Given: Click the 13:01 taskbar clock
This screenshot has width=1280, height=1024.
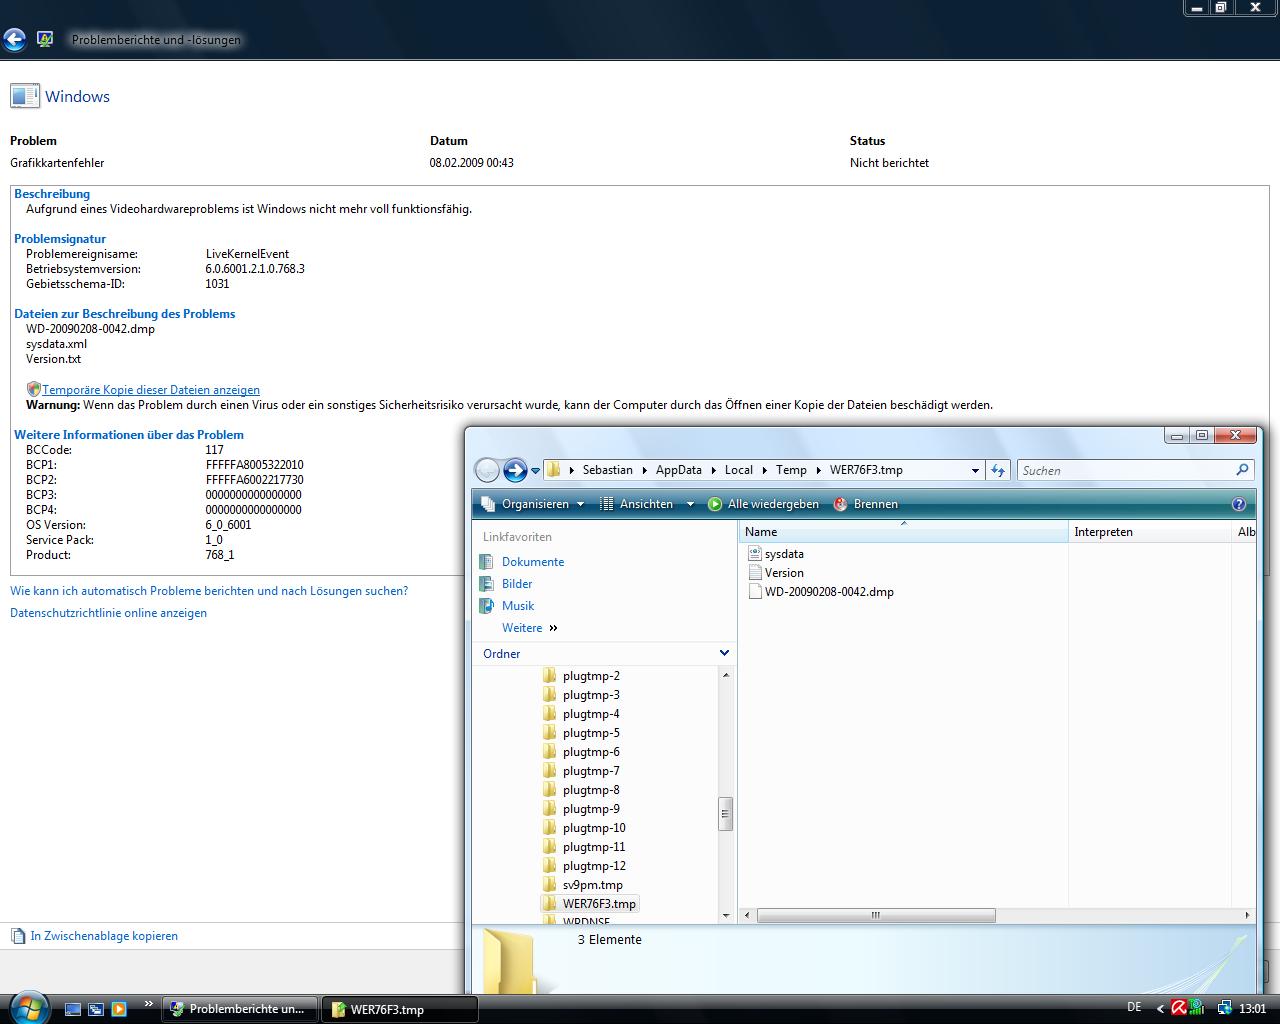Looking at the screenshot, I should (1252, 1009).
